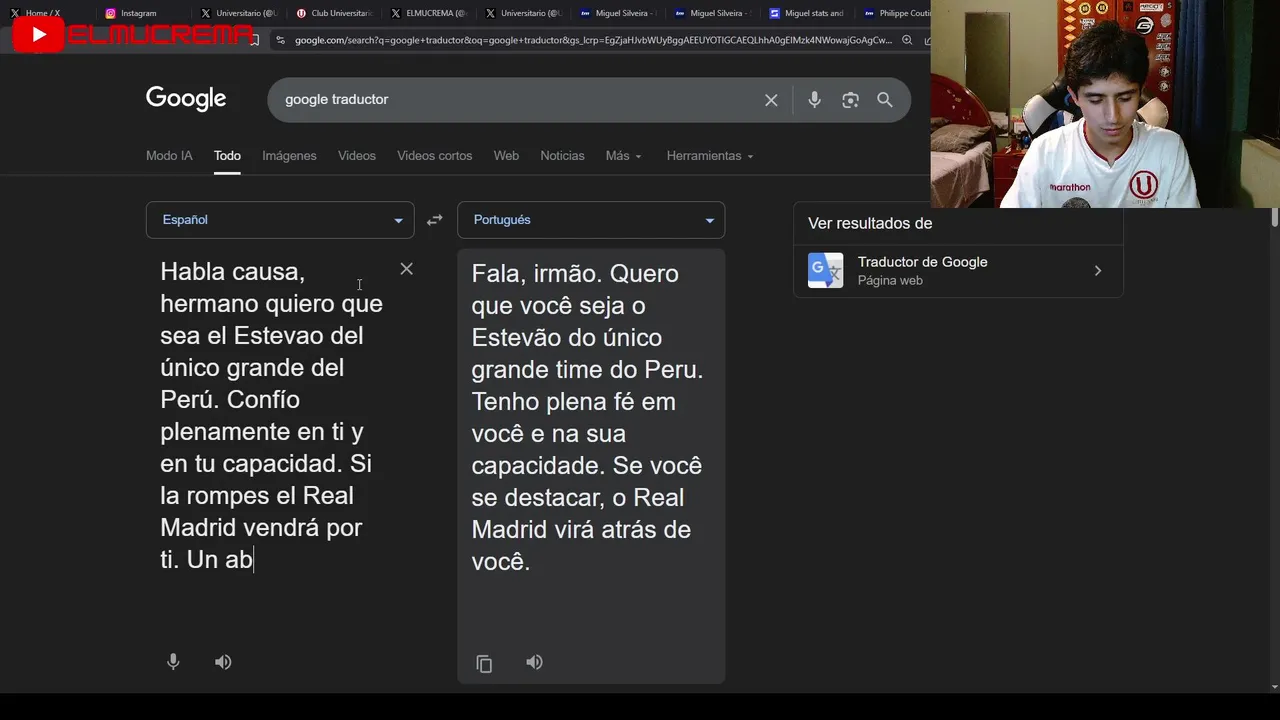Switch to Web results

point(506,156)
